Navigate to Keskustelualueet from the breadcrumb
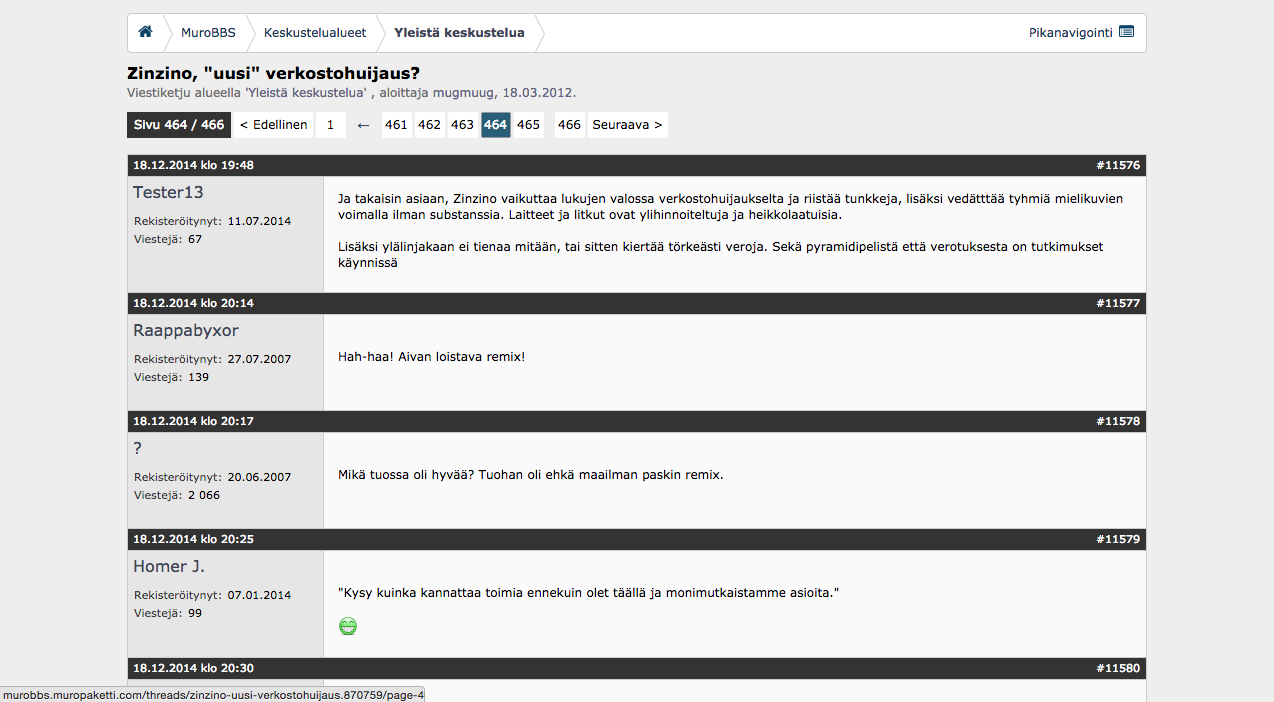Image resolution: width=1274 pixels, height=702 pixels. click(x=314, y=32)
